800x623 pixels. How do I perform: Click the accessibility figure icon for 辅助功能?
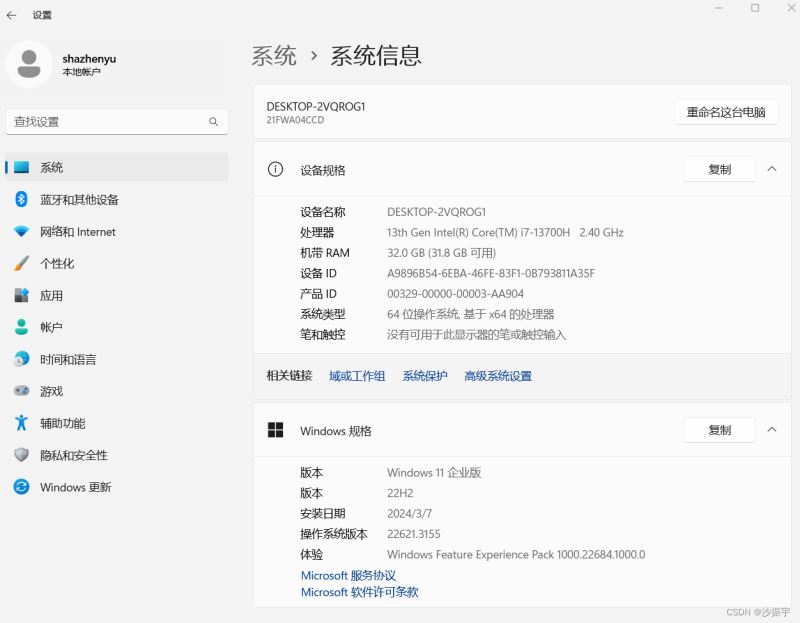pos(21,423)
